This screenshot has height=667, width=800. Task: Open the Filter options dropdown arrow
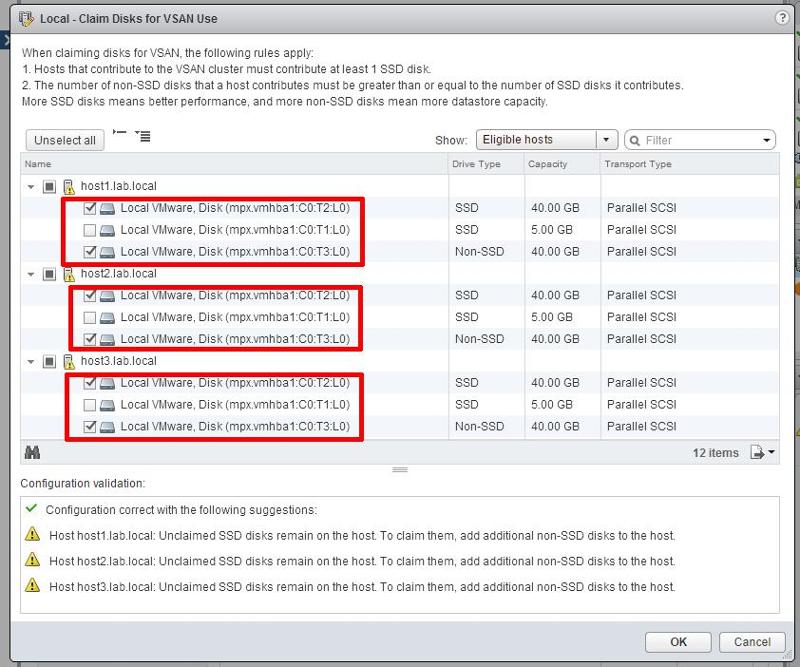click(x=766, y=140)
